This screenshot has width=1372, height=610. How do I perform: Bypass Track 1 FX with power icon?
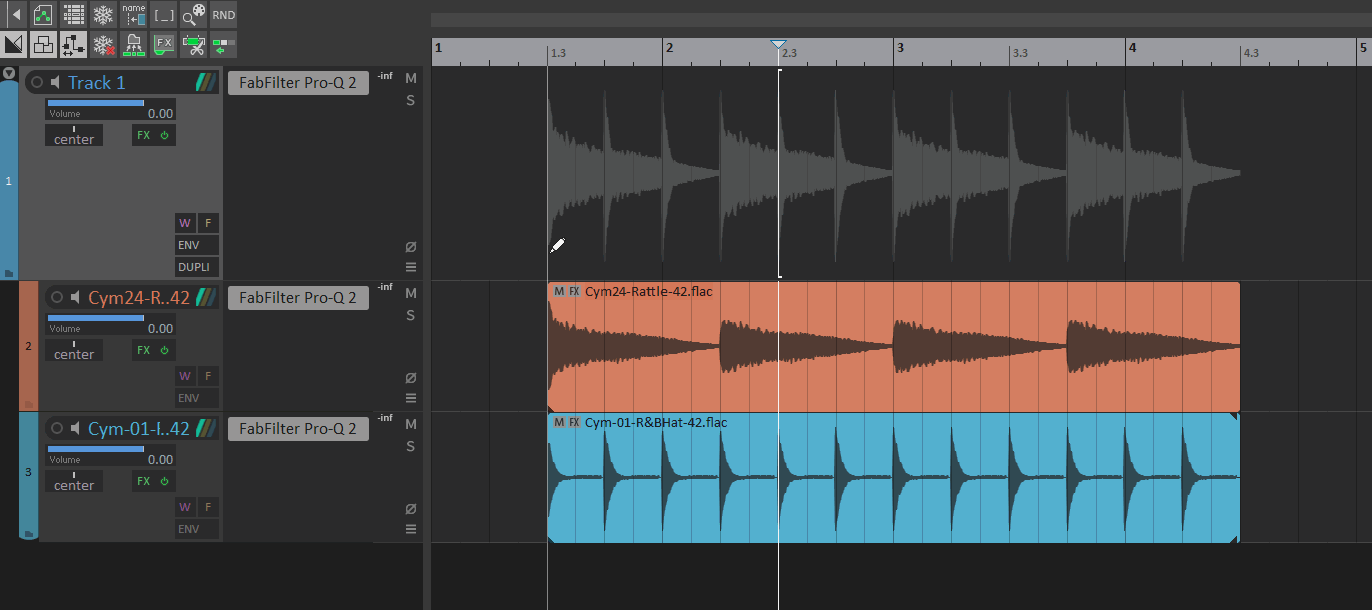click(165, 135)
